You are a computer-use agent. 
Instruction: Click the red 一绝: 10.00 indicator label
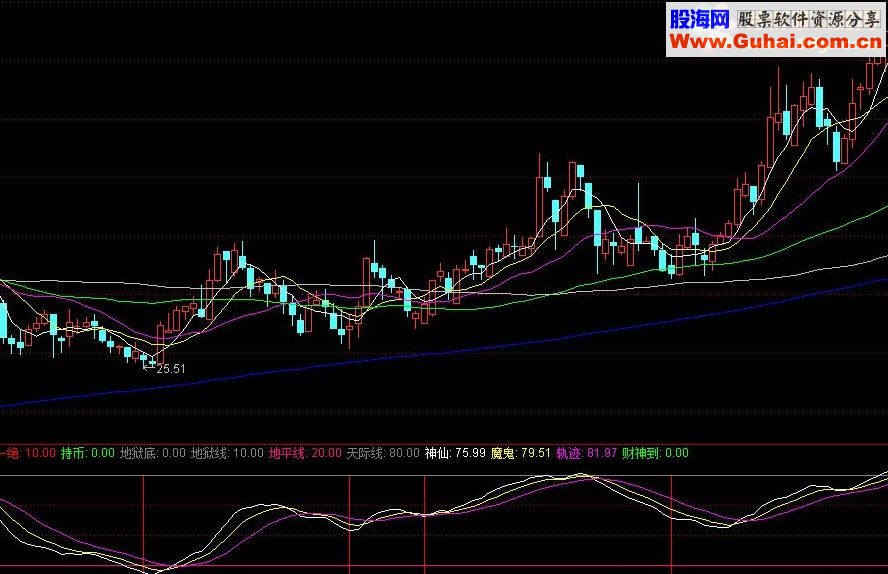click(x=28, y=453)
